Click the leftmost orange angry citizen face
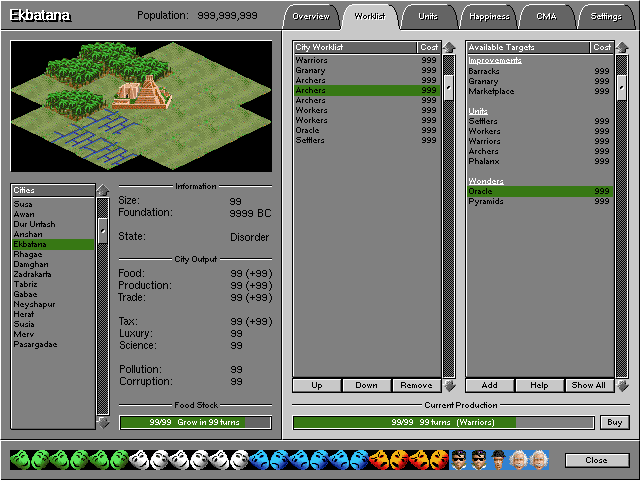 click(x=378, y=460)
